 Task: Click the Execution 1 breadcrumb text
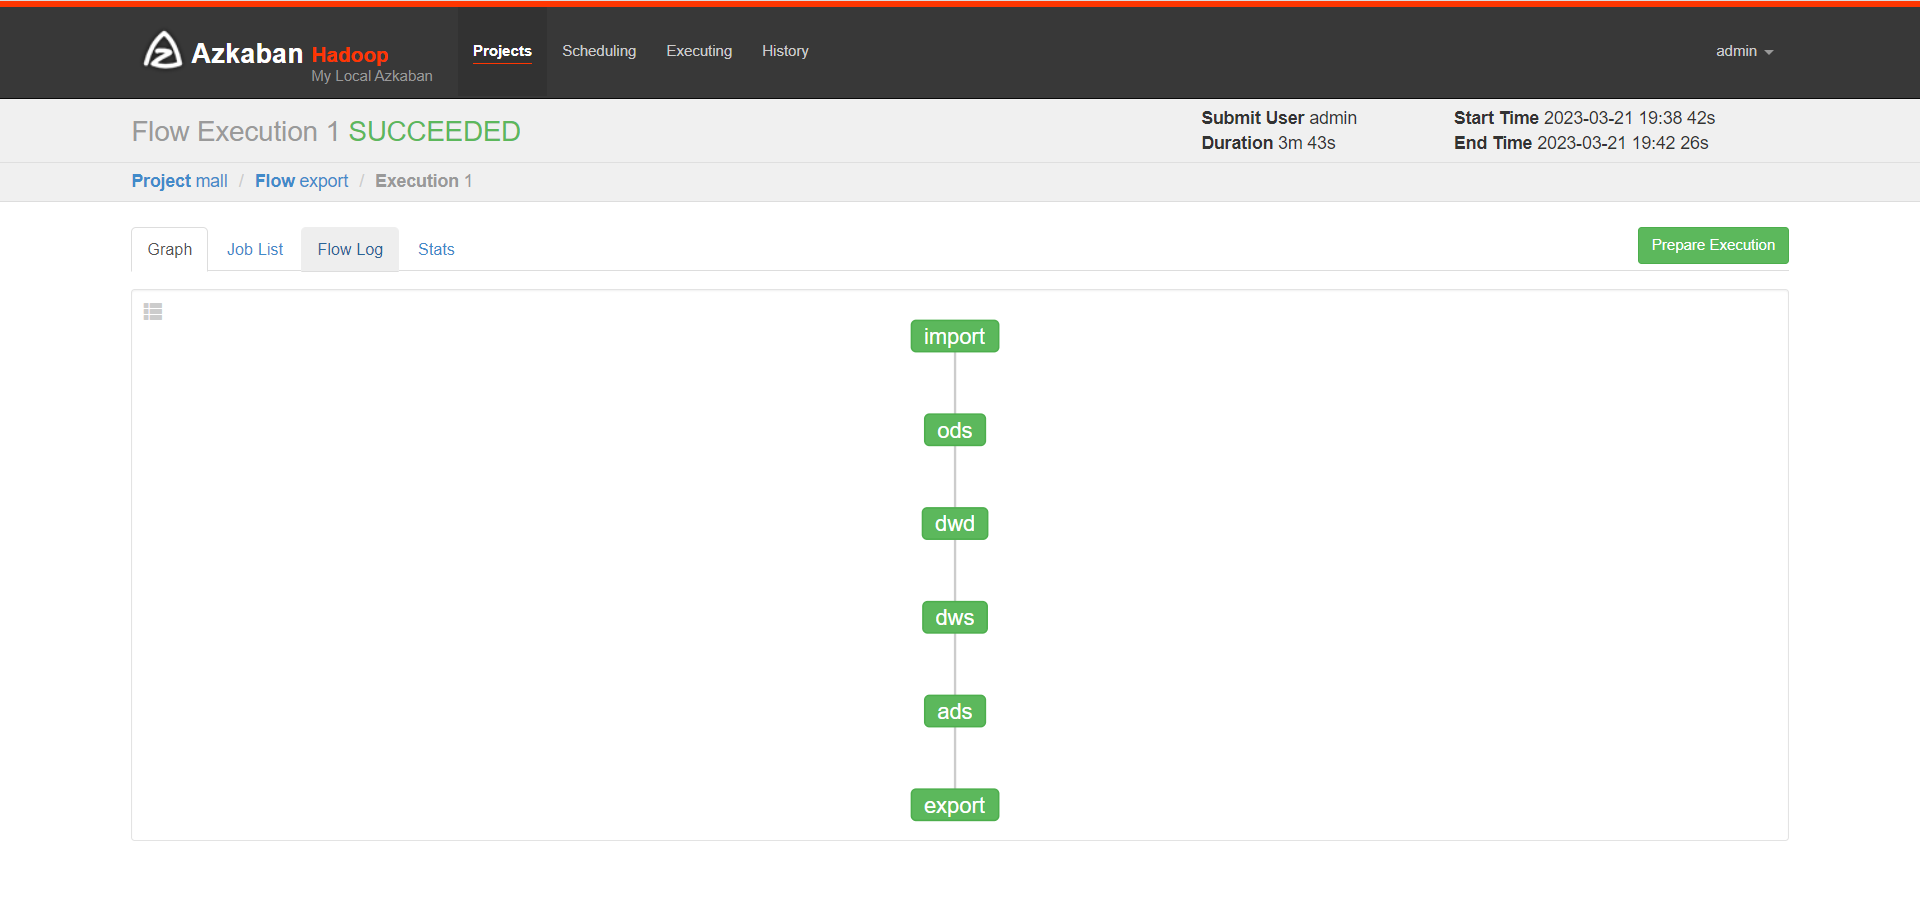click(x=423, y=181)
